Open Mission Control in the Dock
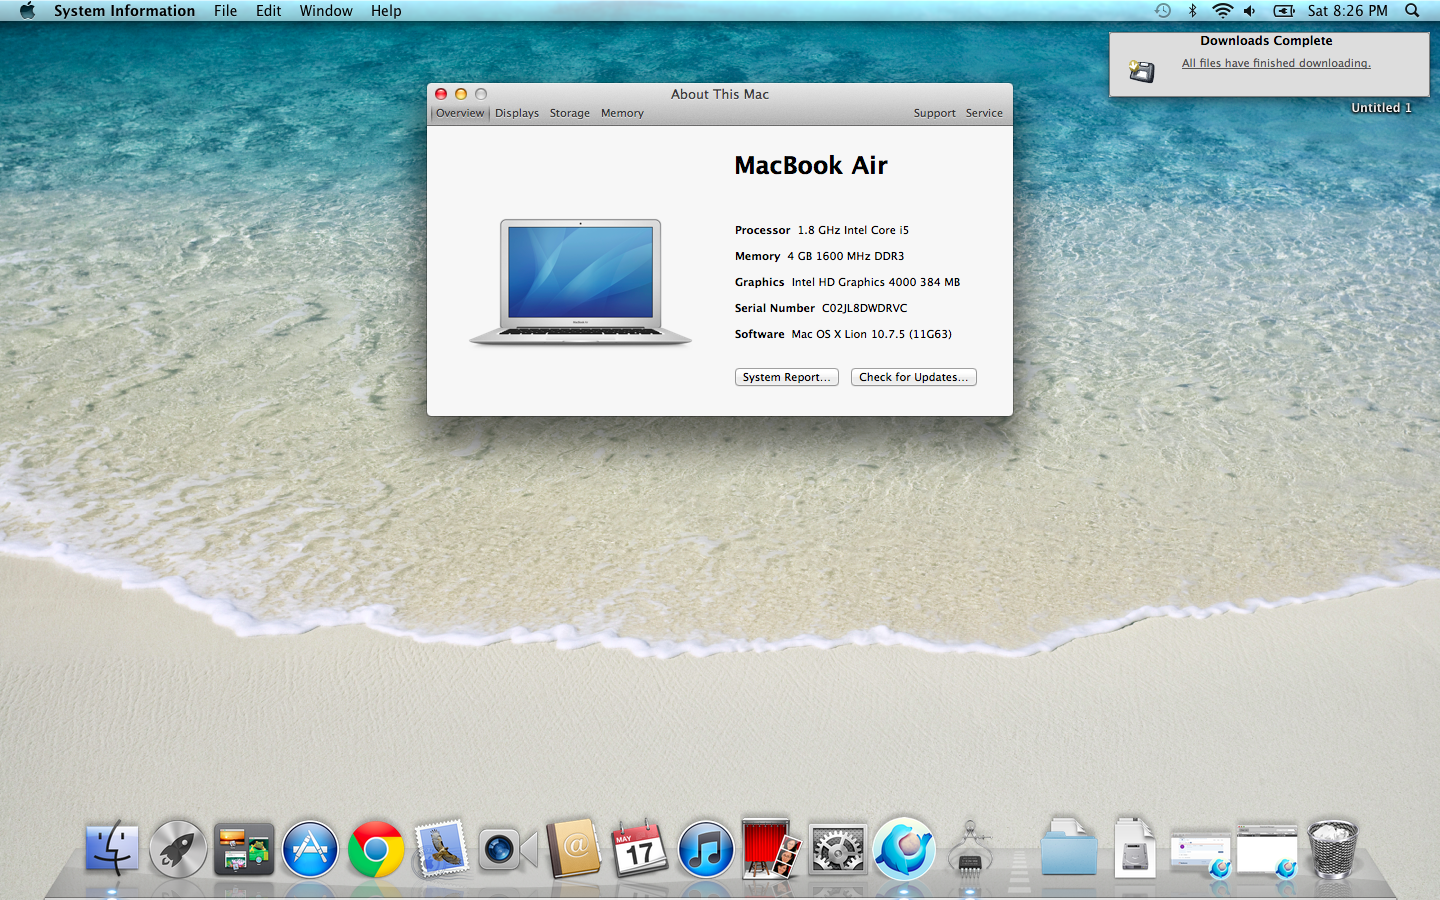This screenshot has width=1440, height=900. 244,849
